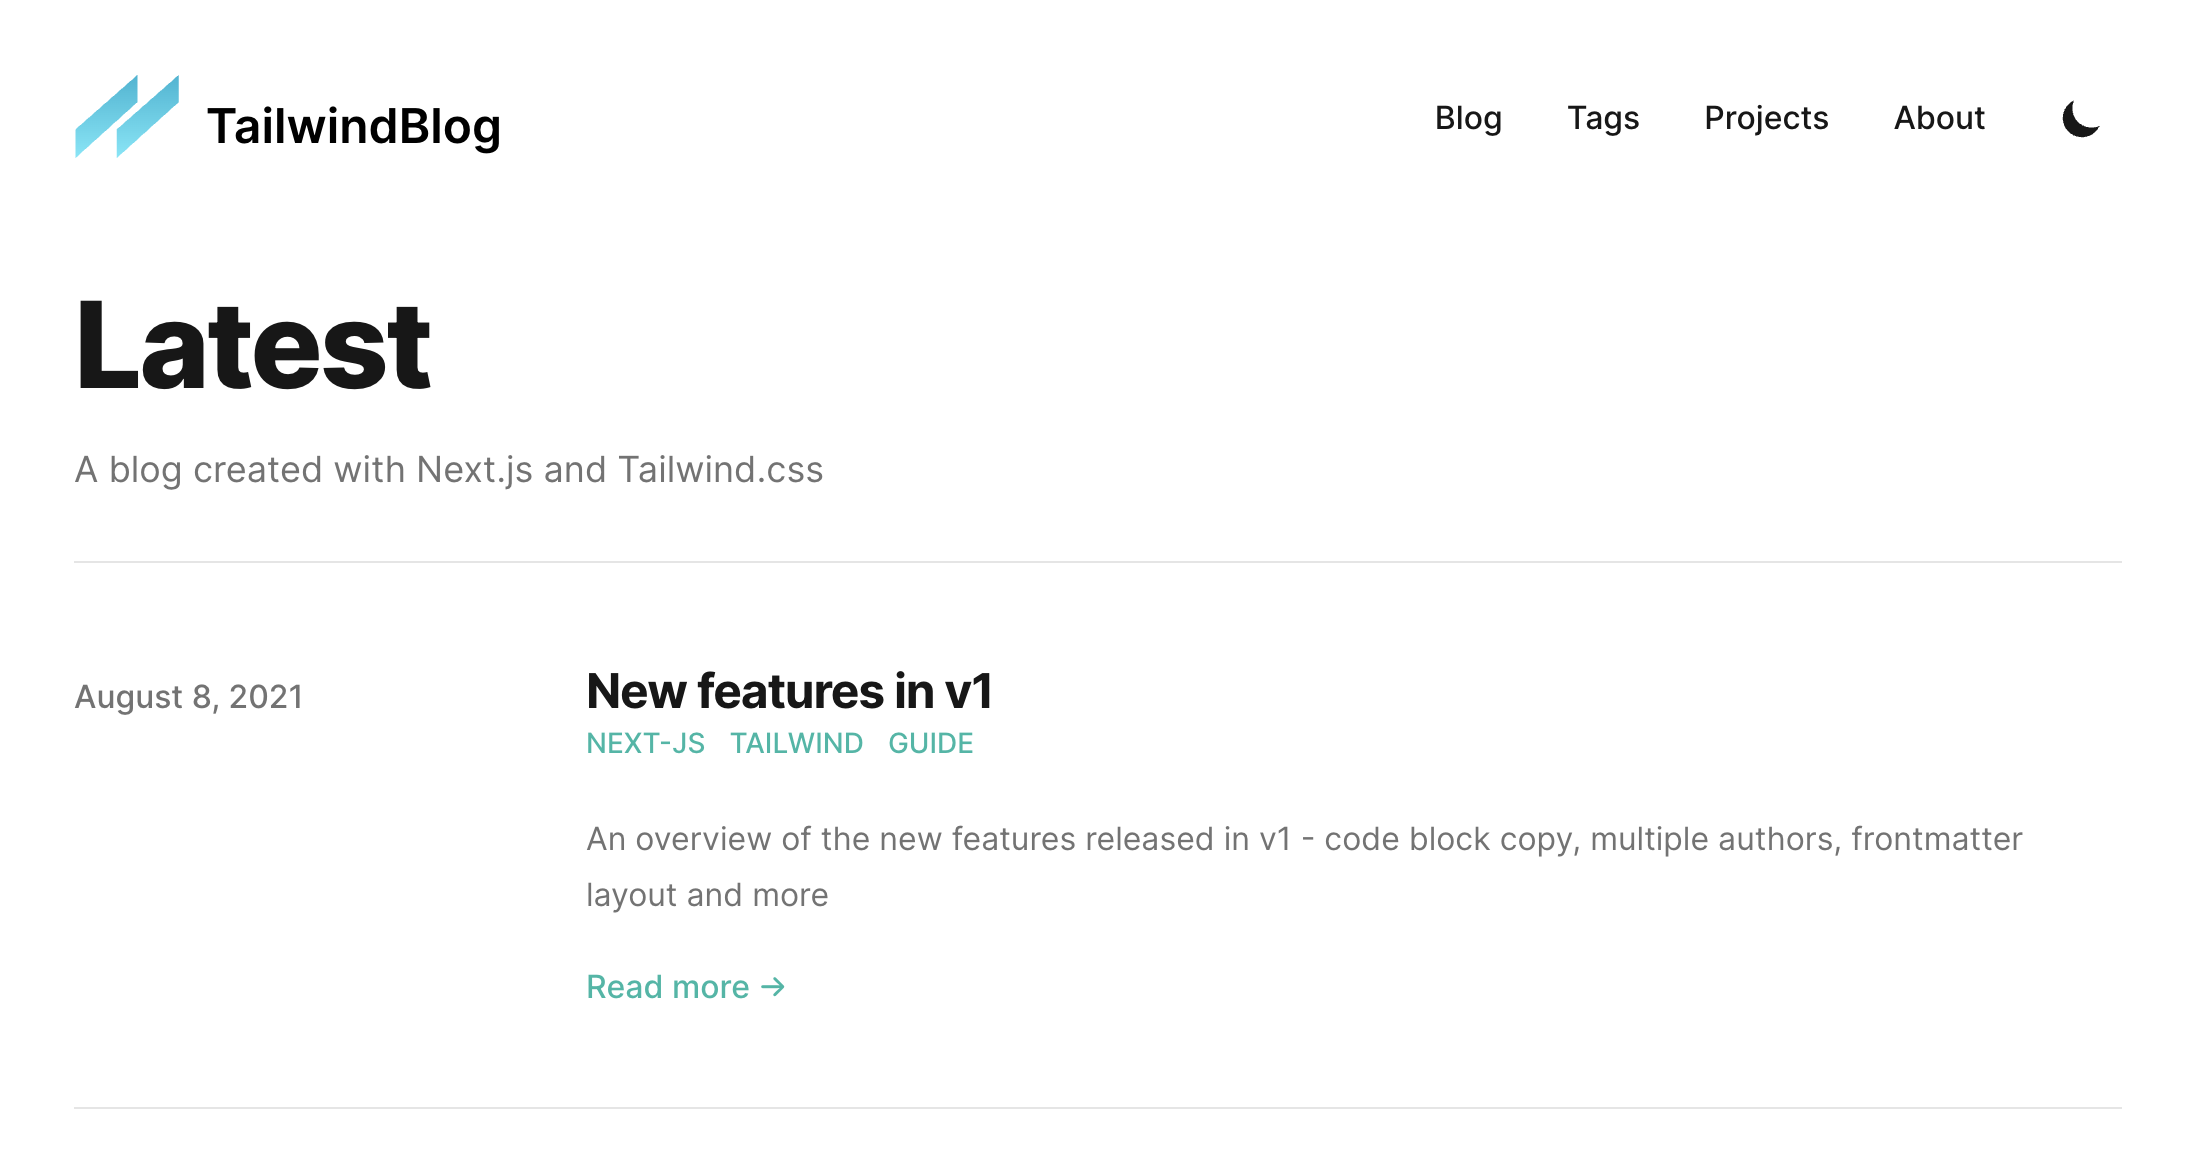This screenshot has width=2210, height=1164.
Task: Click the post excerpt summary paragraph
Action: click(x=1303, y=839)
